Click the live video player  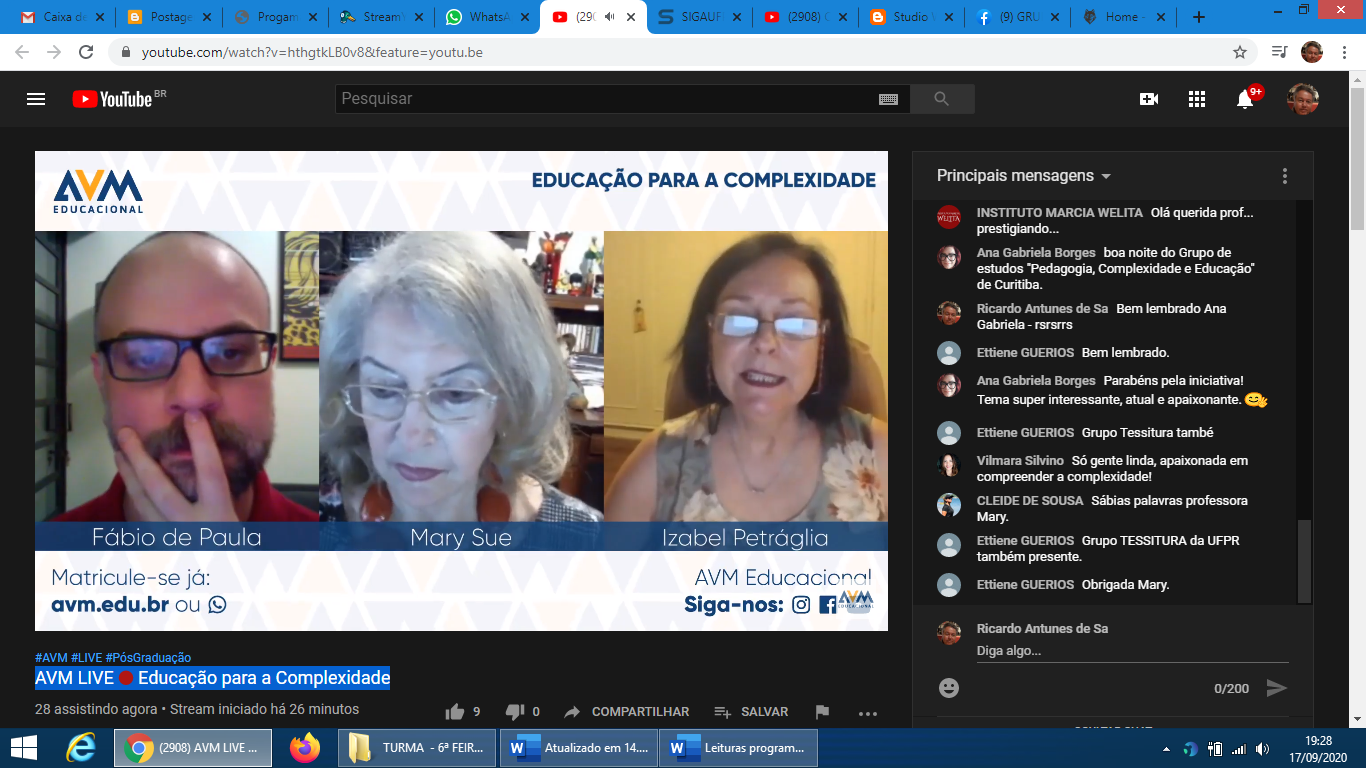(x=461, y=391)
